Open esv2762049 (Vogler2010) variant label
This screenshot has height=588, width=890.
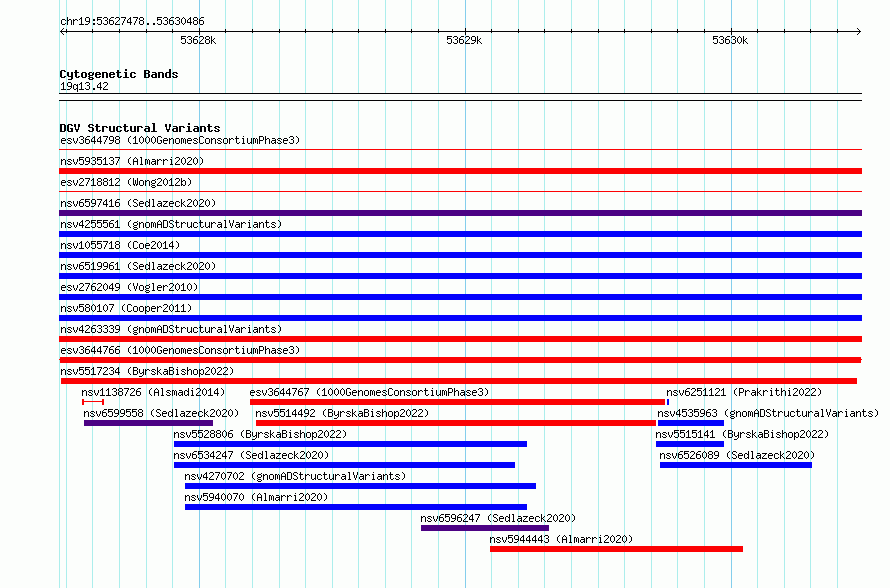(x=129, y=287)
